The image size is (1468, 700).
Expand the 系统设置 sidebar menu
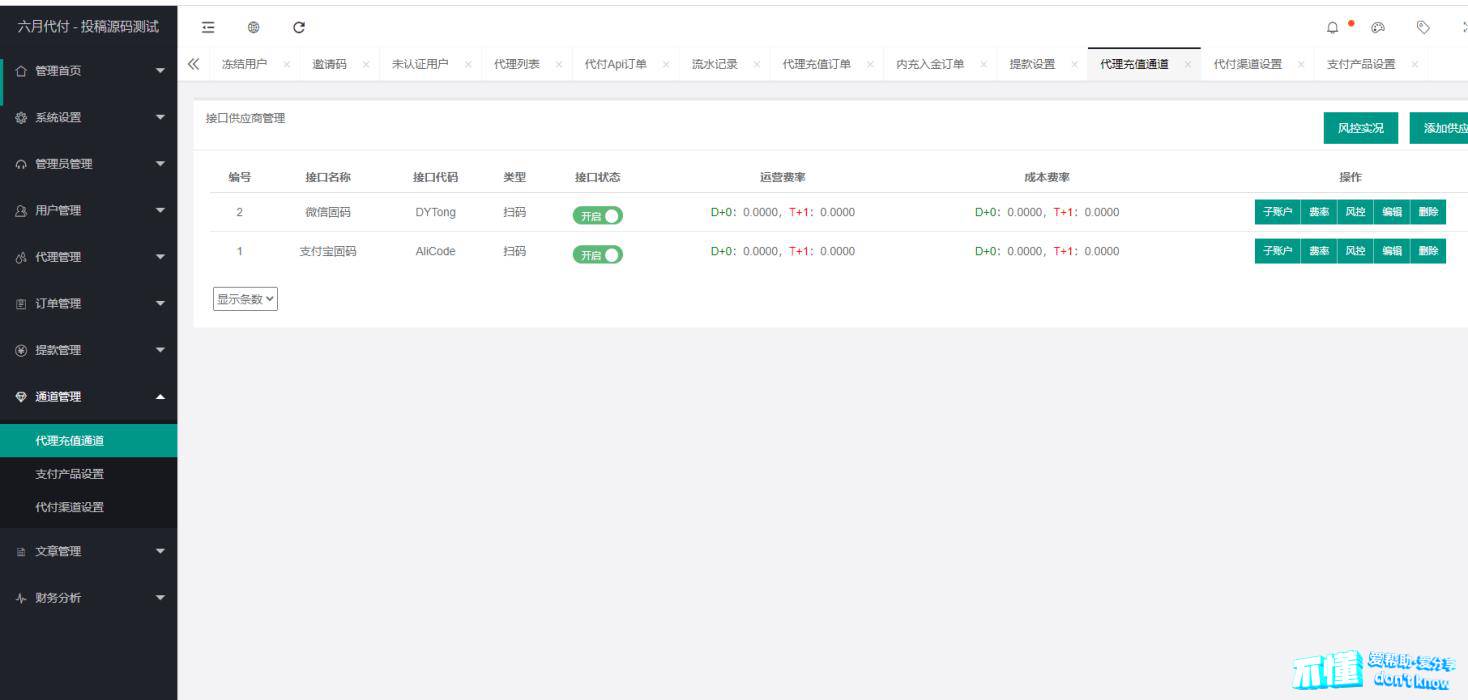point(88,117)
